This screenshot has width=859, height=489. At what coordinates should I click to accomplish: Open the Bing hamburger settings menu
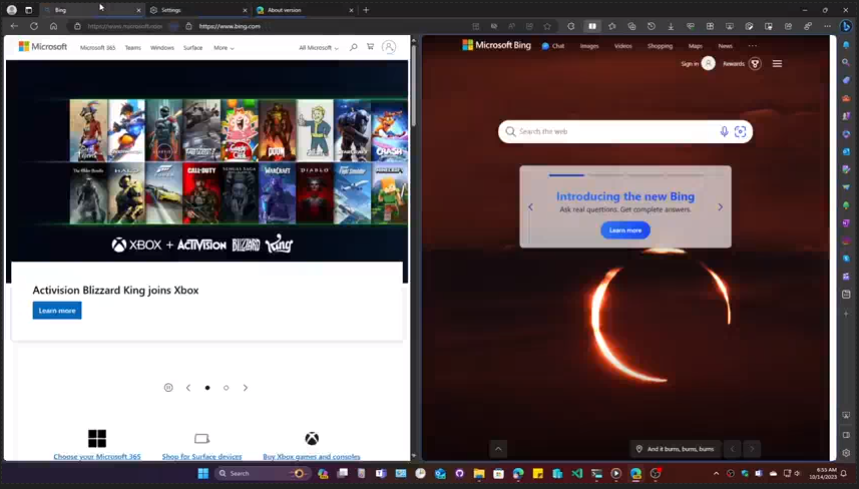click(777, 64)
